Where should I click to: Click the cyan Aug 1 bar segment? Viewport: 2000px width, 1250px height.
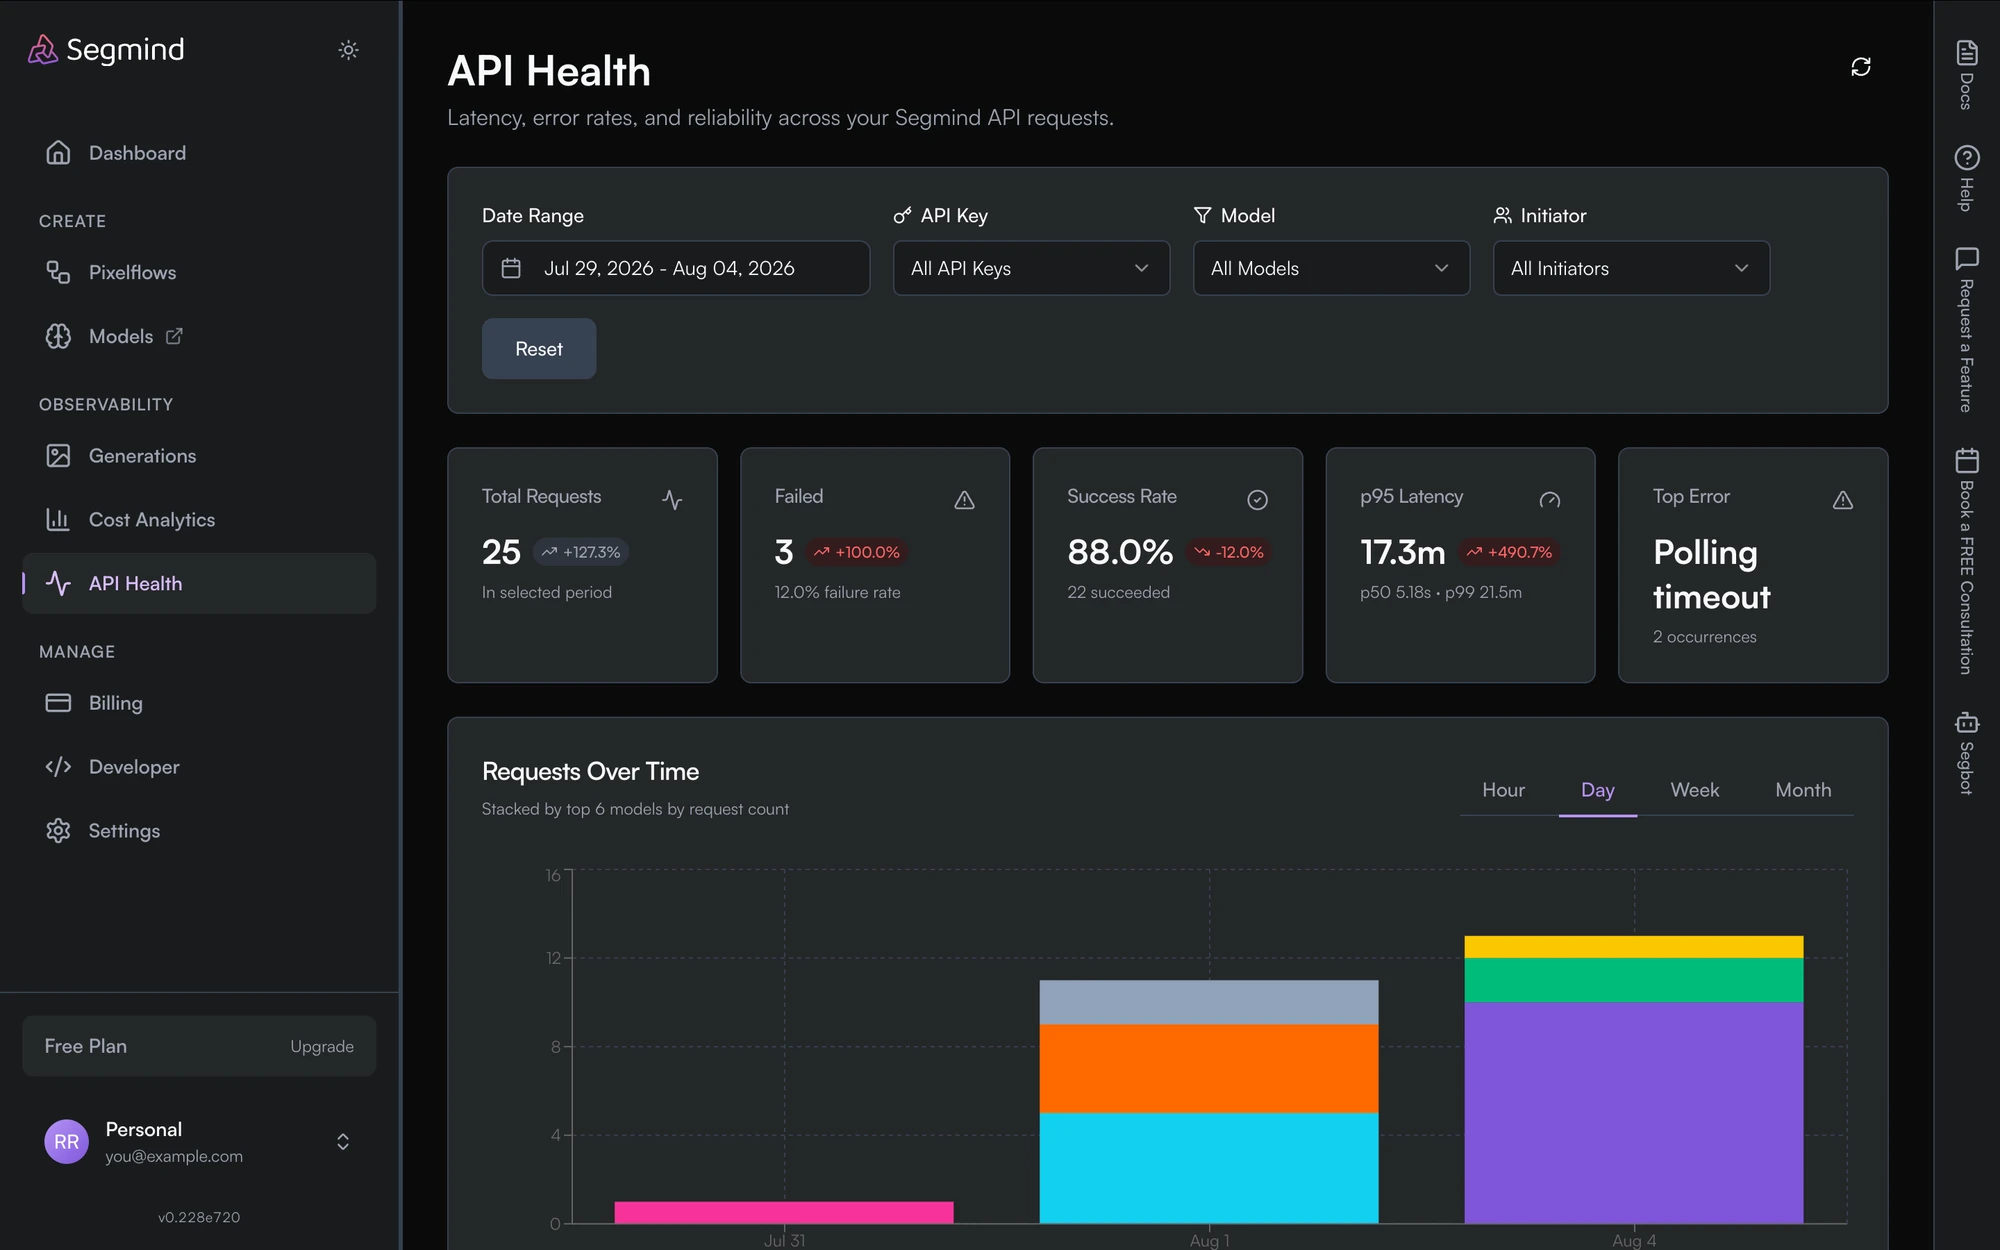click(1209, 1168)
